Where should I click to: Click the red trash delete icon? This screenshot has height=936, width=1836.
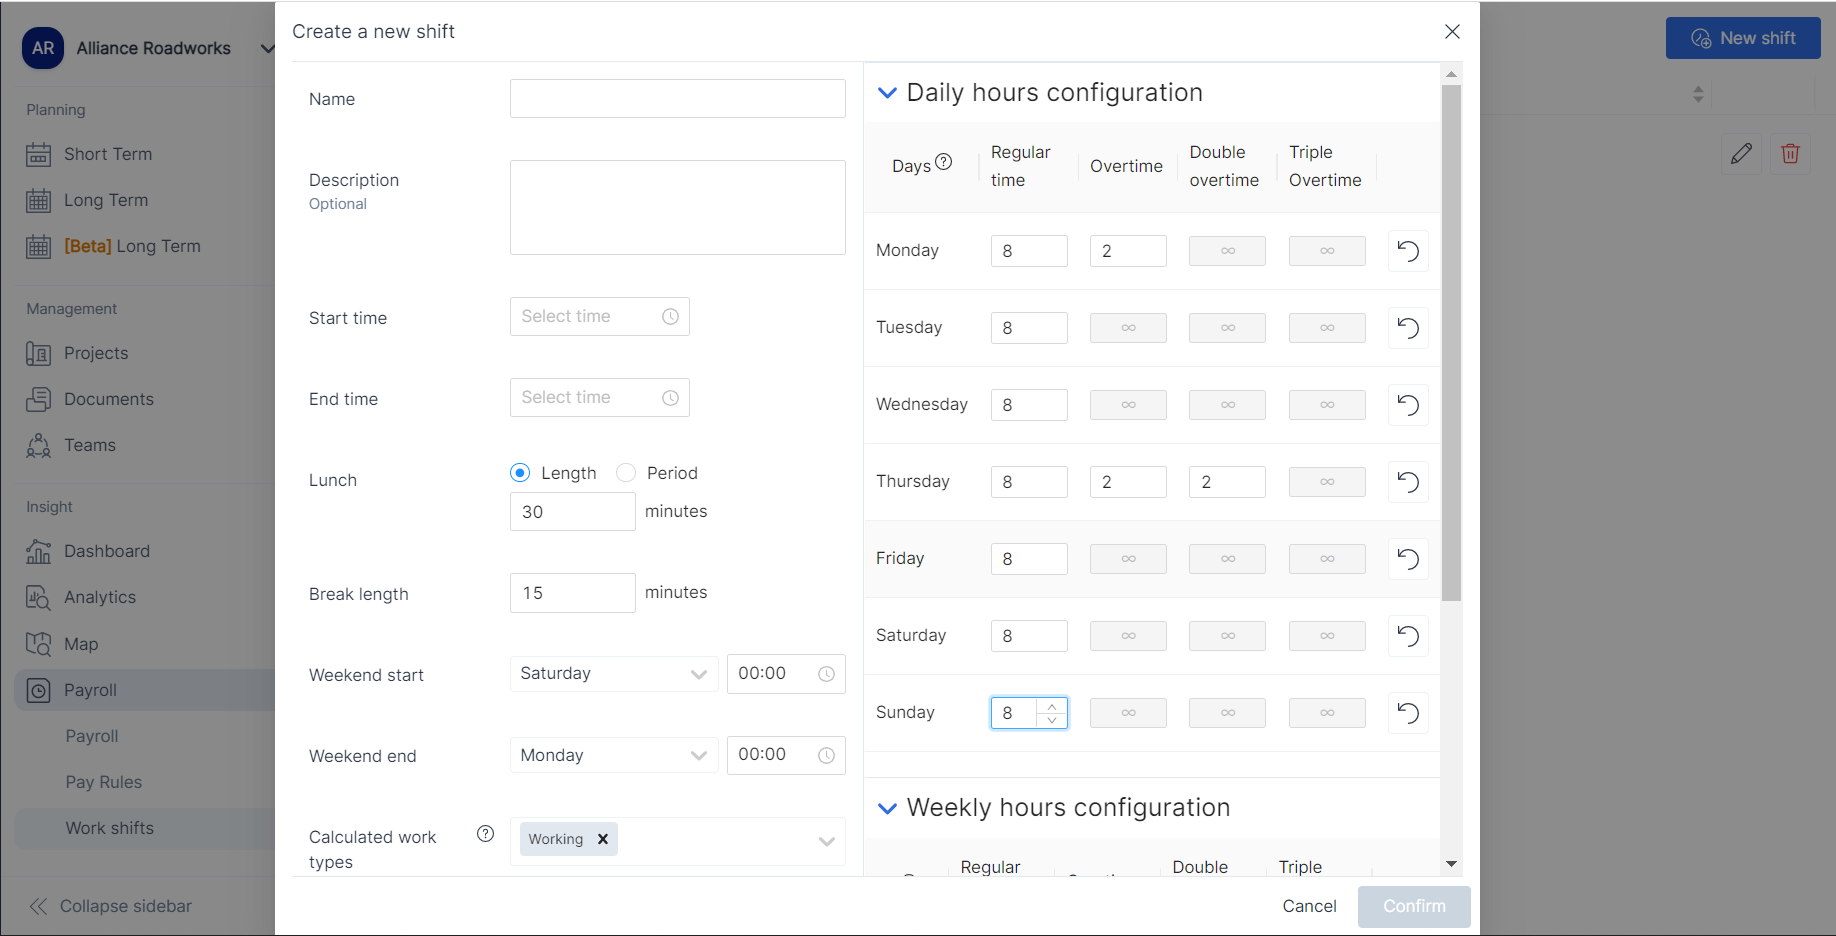(x=1790, y=154)
